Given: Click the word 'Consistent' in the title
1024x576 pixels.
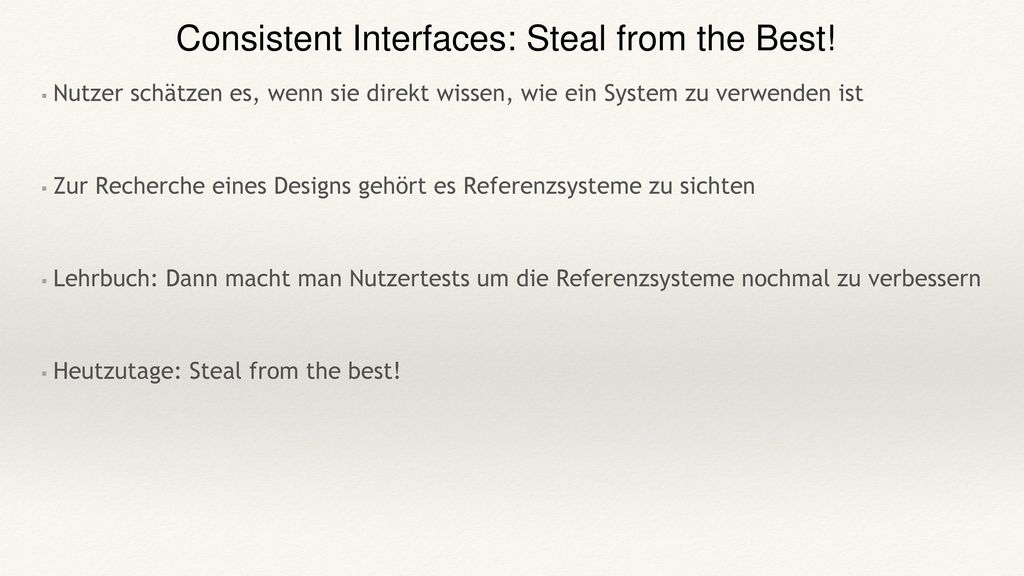Looking at the screenshot, I should coord(259,39).
